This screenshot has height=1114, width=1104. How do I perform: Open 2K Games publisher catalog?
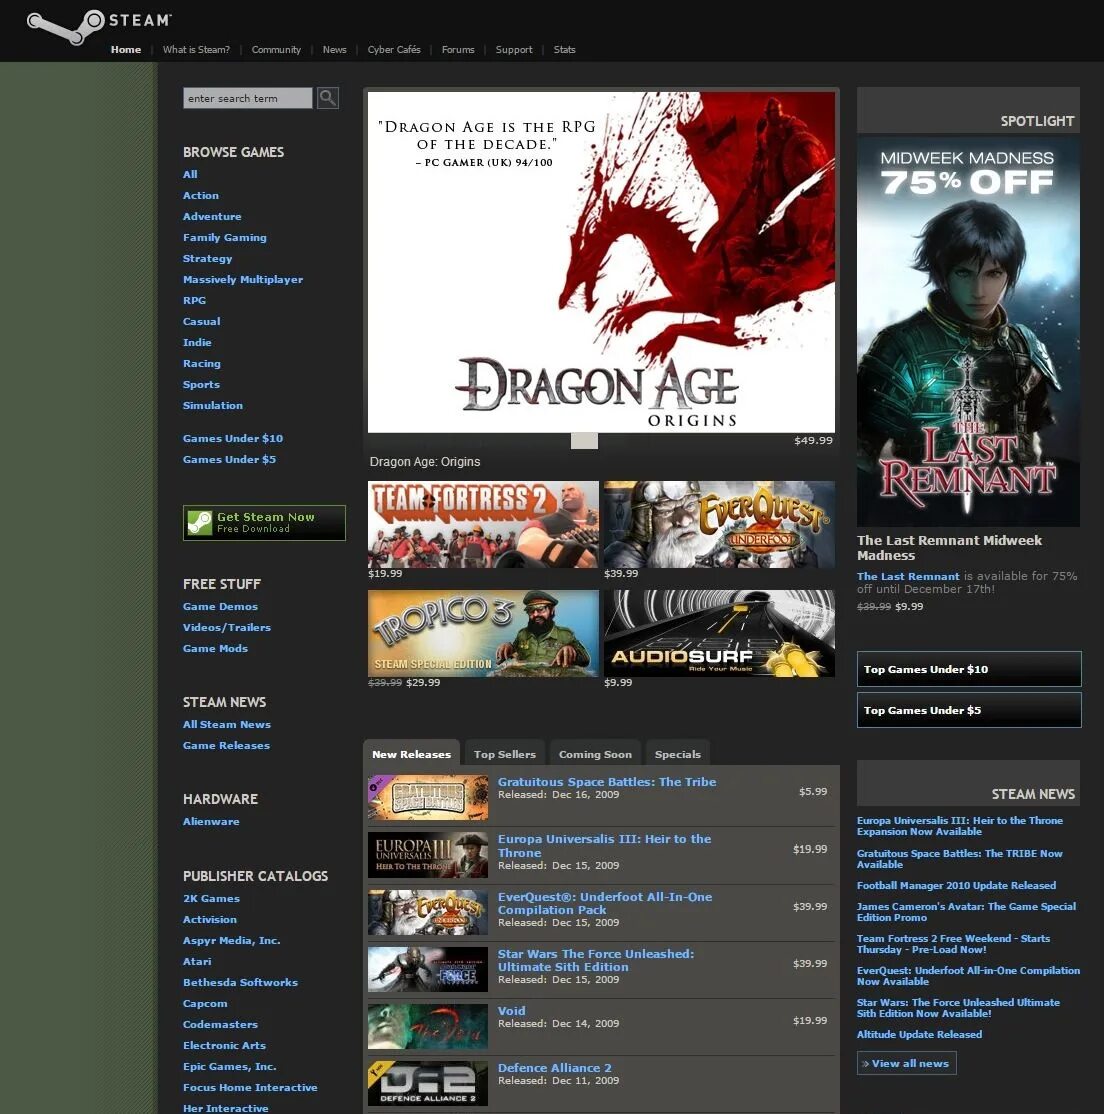[x=211, y=898]
